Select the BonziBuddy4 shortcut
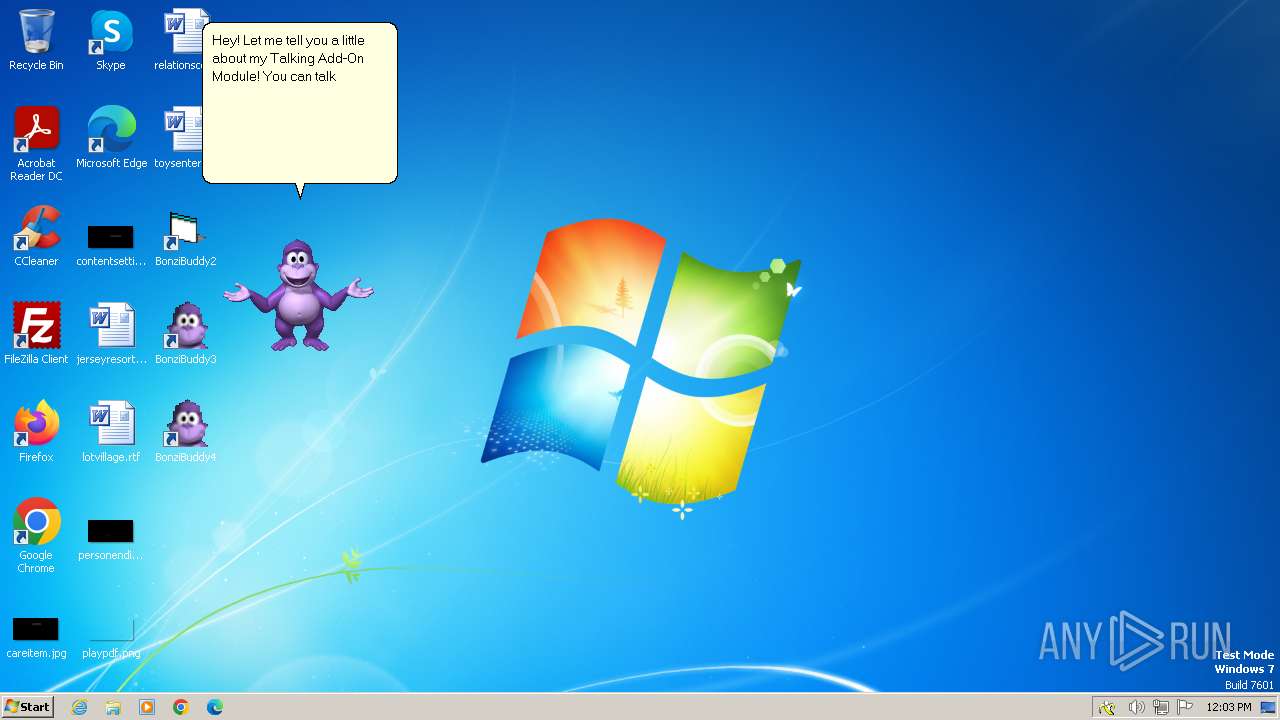Image resolution: width=1280 pixels, height=720 pixels. (x=186, y=432)
